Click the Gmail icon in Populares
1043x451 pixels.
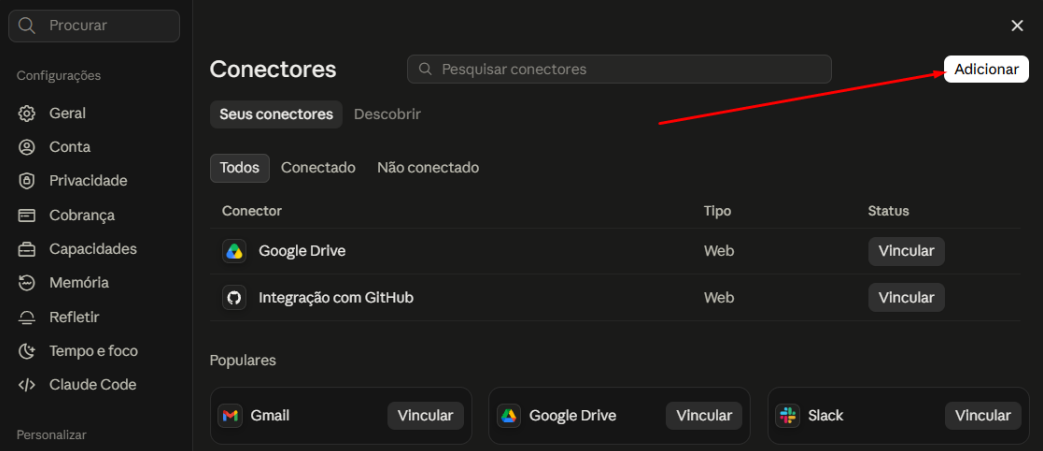(230, 416)
